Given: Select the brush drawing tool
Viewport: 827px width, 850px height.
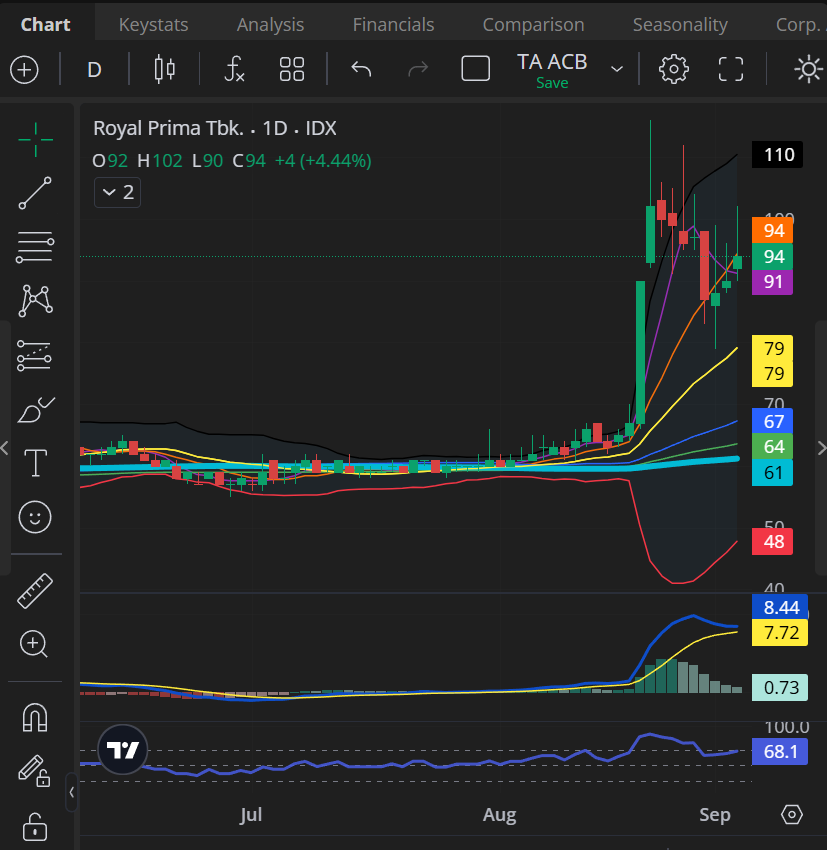Looking at the screenshot, I should (35, 410).
